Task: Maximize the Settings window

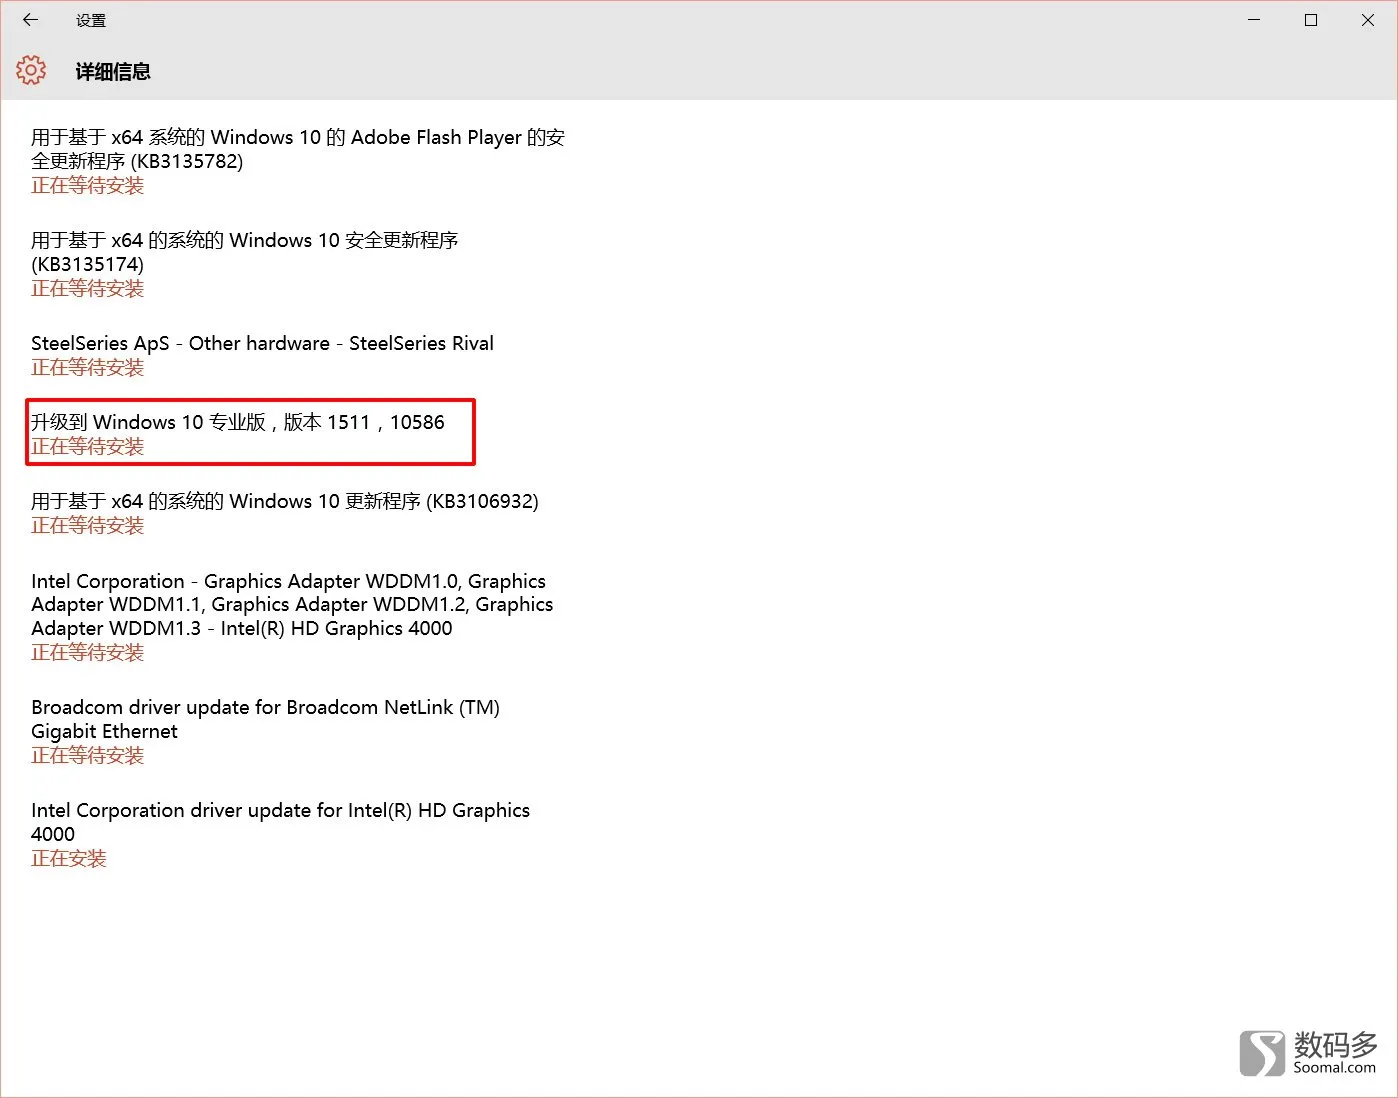Action: [x=1311, y=20]
